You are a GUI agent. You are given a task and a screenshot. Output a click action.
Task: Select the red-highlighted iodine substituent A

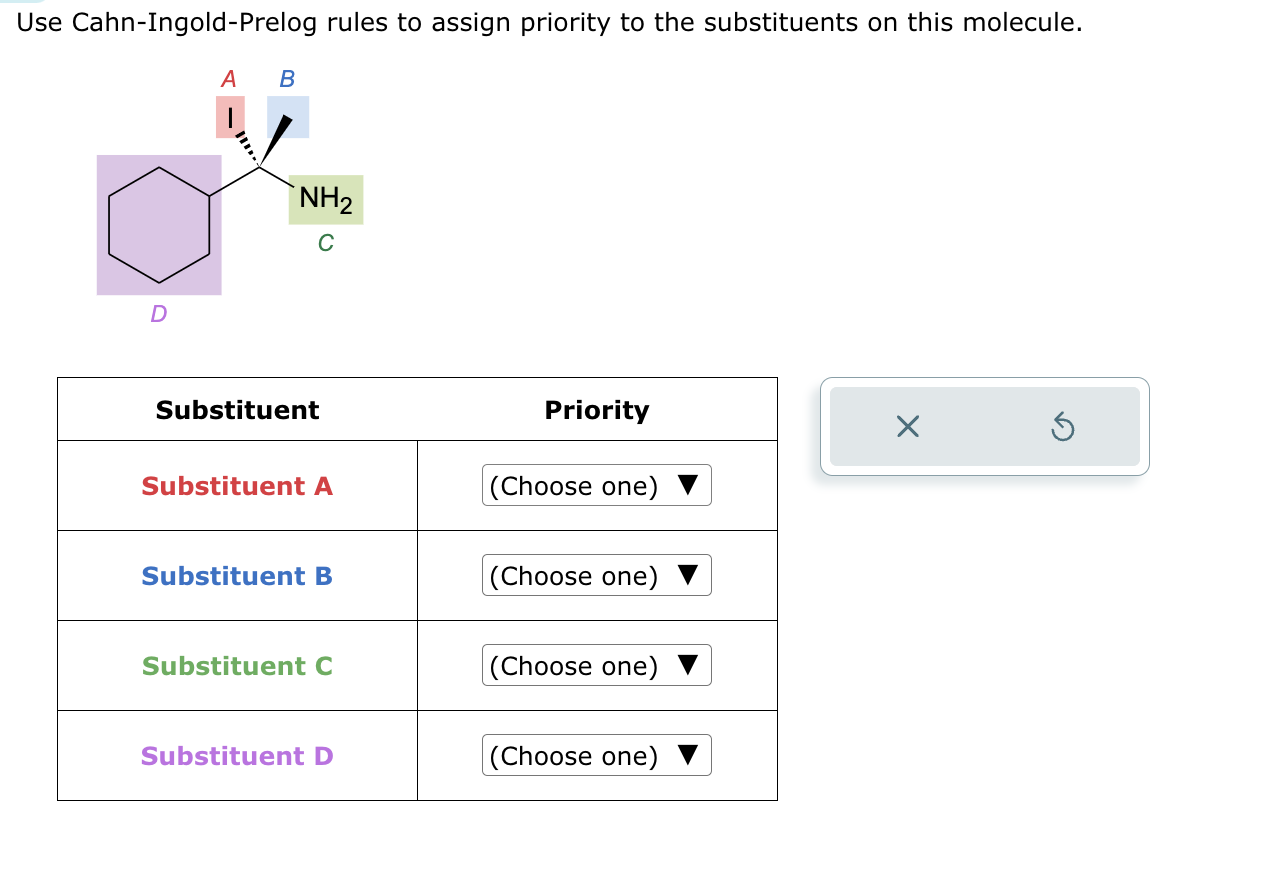(x=231, y=115)
